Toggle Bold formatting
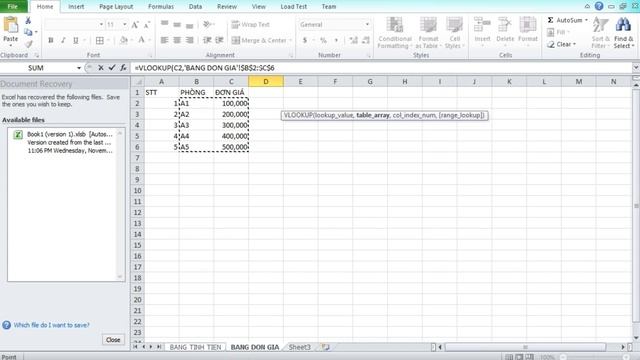This screenshot has width=640, height=360. click(x=51, y=40)
